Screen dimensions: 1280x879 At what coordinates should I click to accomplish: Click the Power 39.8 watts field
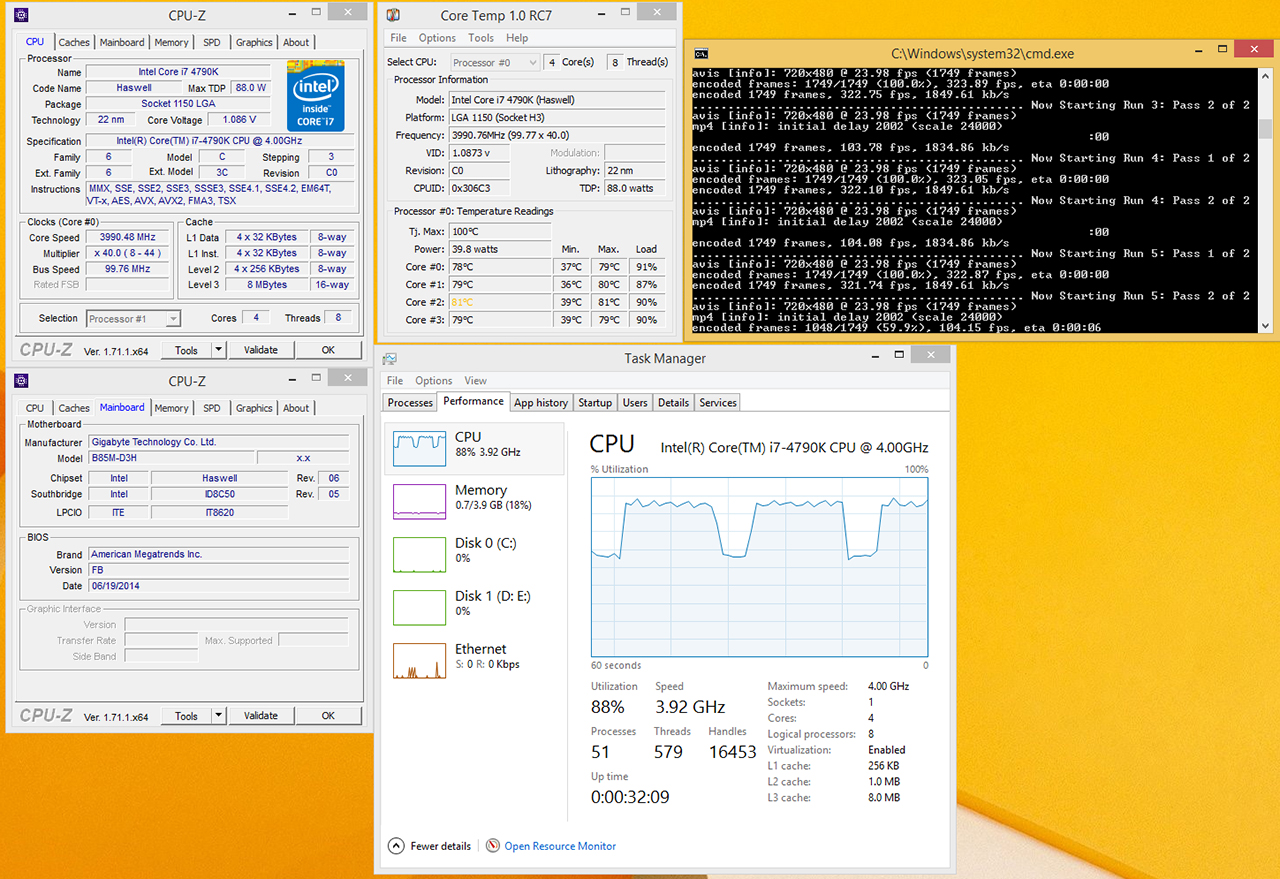tap(500, 249)
